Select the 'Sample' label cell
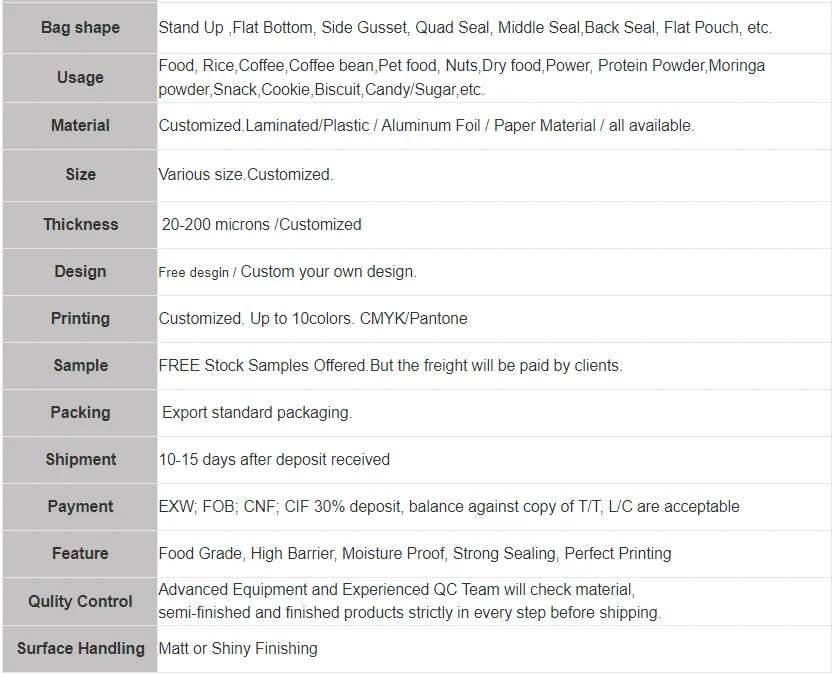 pyautogui.click(x=80, y=365)
